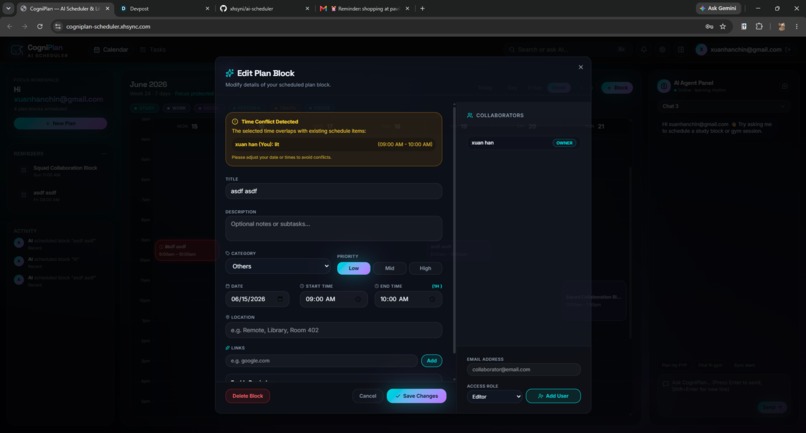Switch to the Gmail Reminder shopping tab
The image size is (806, 433).
[x=364, y=9]
